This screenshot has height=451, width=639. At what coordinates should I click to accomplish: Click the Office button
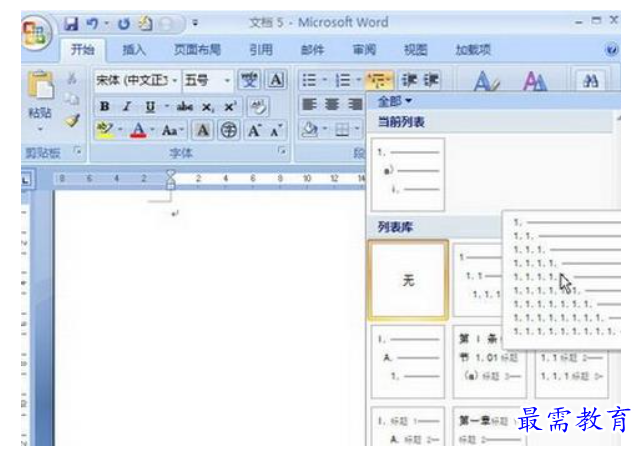(x=36, y=33)
